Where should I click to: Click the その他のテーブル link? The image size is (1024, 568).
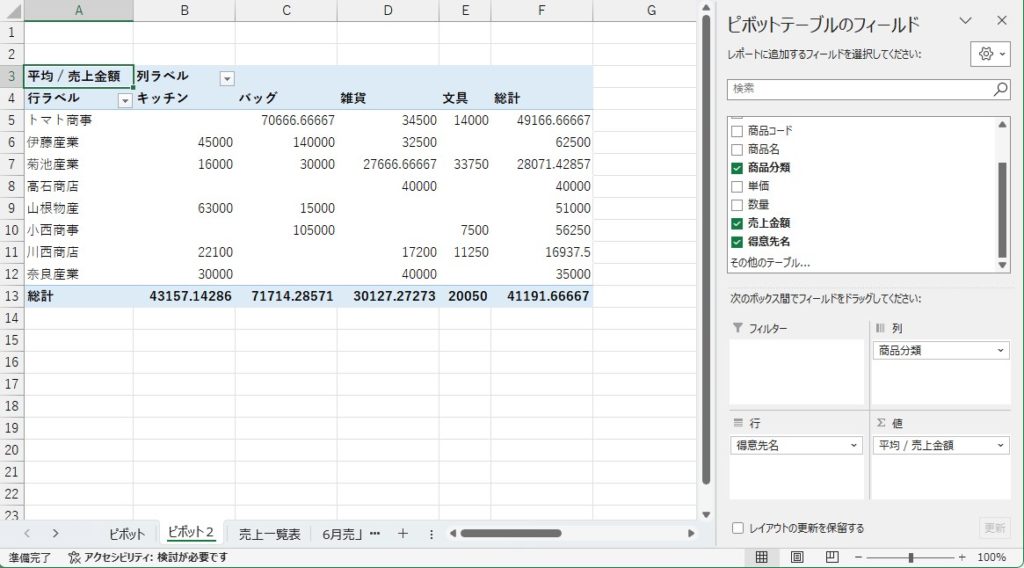769,262
